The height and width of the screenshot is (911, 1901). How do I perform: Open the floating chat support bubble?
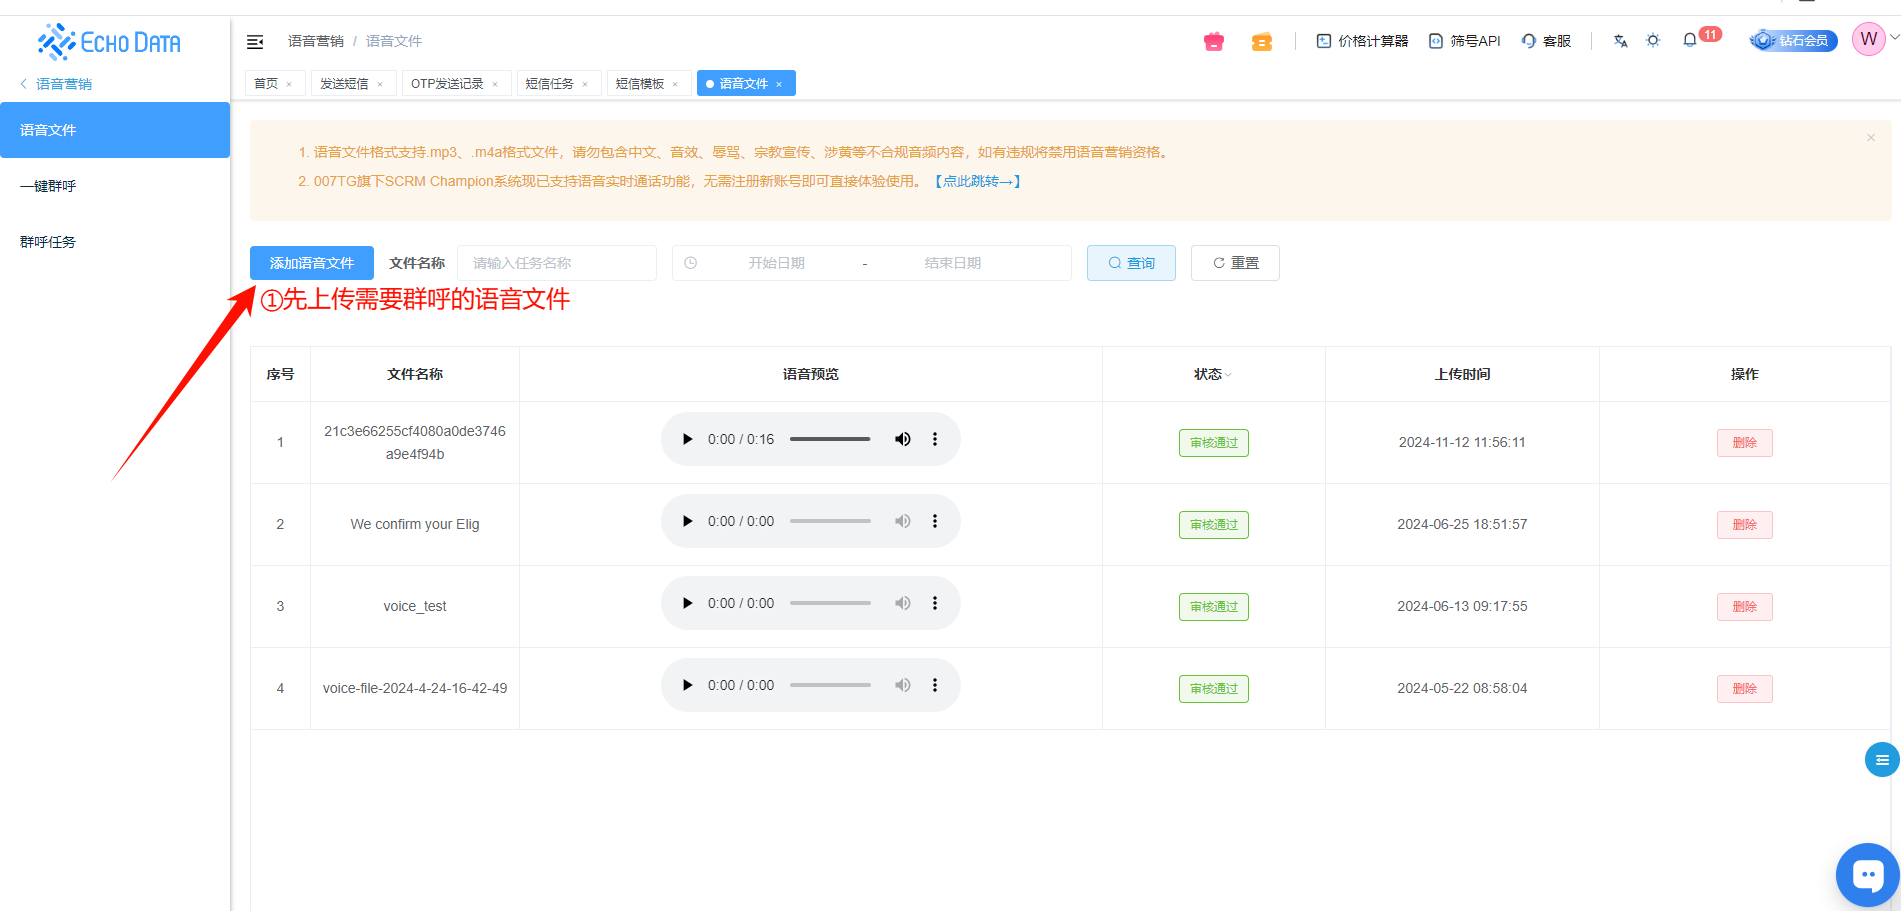(1866, 876)
